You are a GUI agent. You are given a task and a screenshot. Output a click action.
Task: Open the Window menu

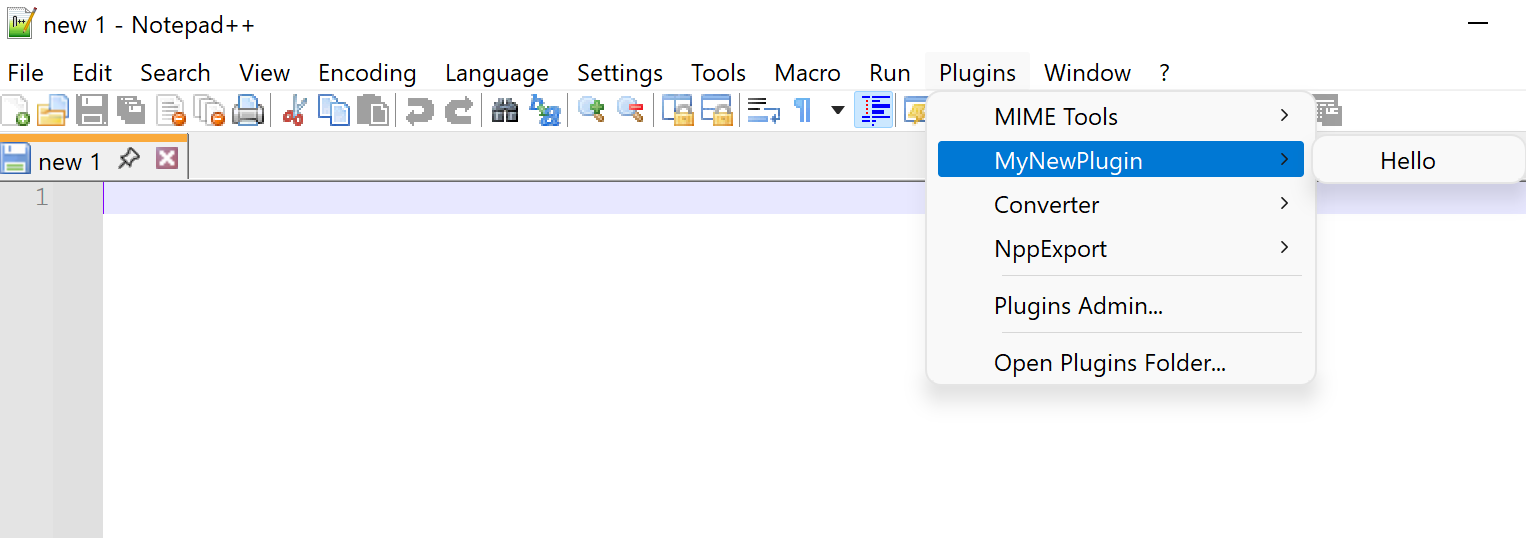click(x=1088, y=73)
